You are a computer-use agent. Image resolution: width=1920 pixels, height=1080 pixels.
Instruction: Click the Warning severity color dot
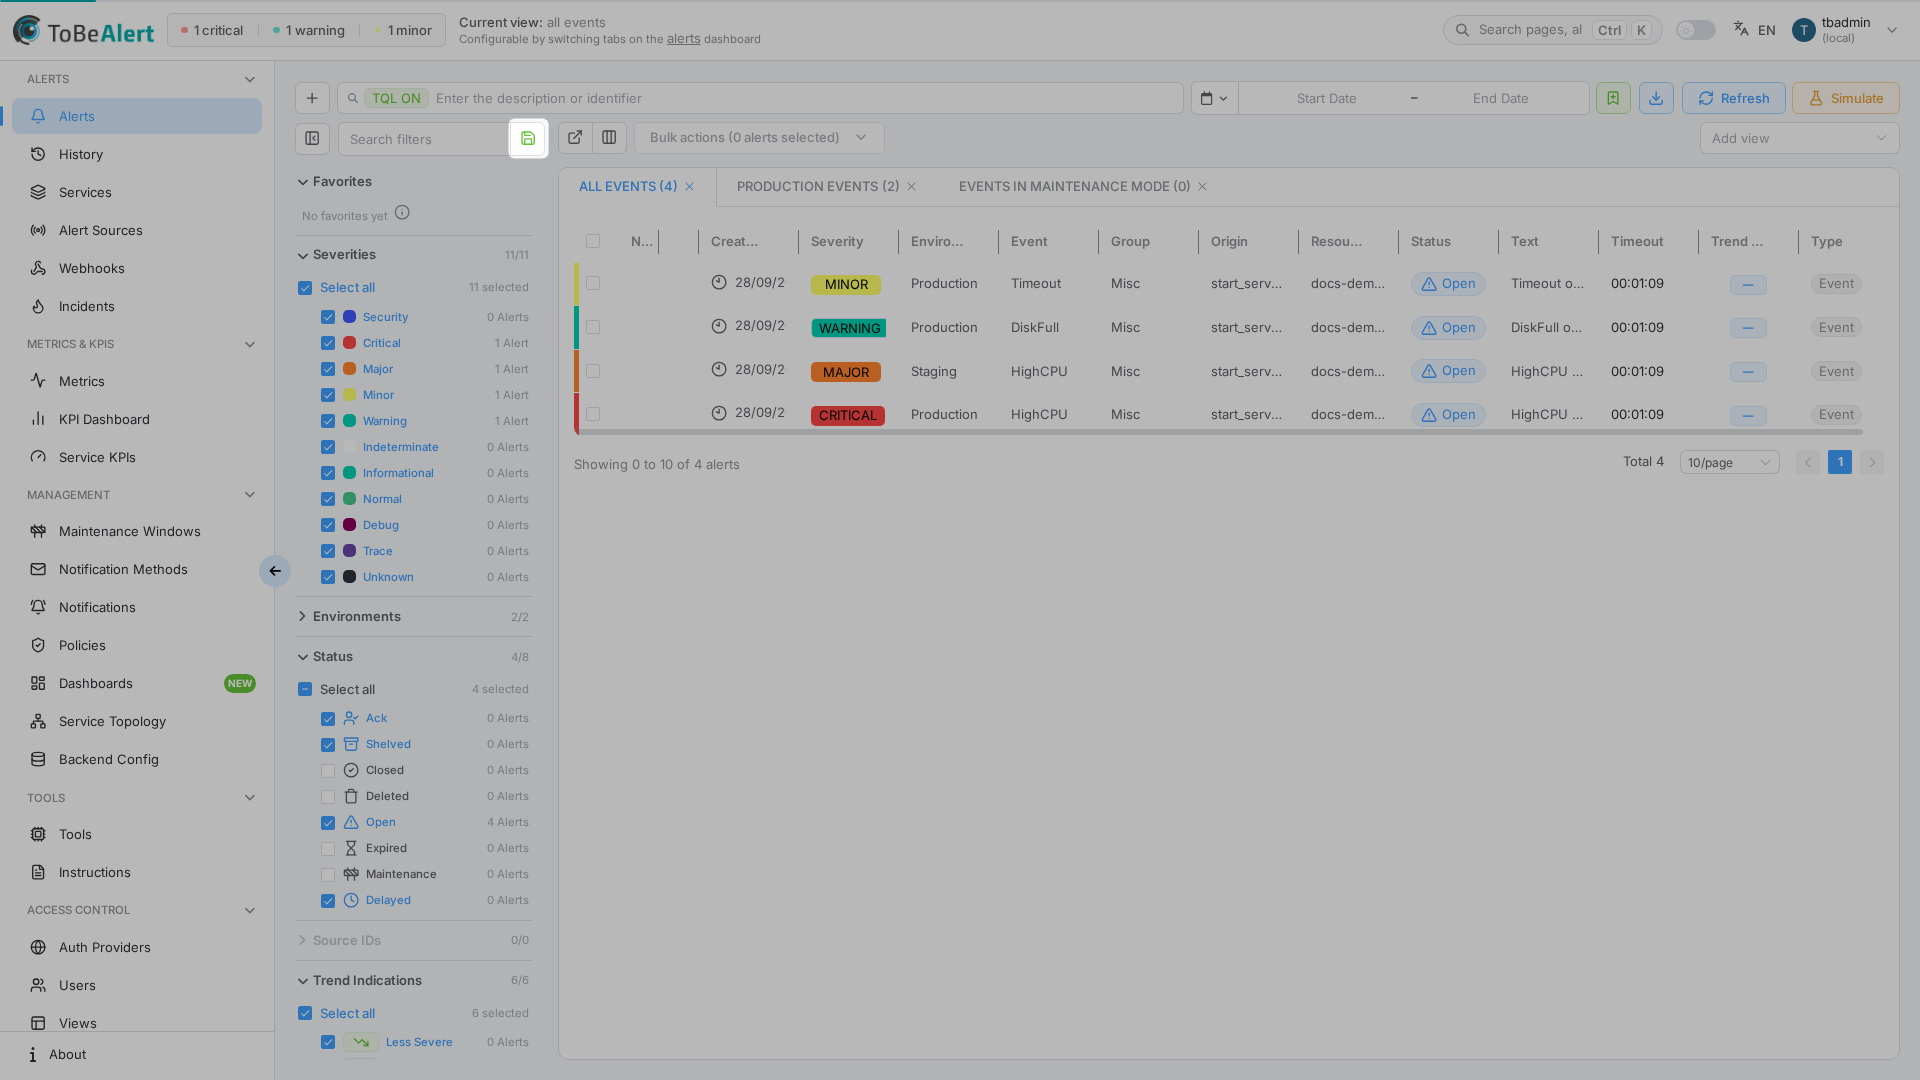pos(349,421)
